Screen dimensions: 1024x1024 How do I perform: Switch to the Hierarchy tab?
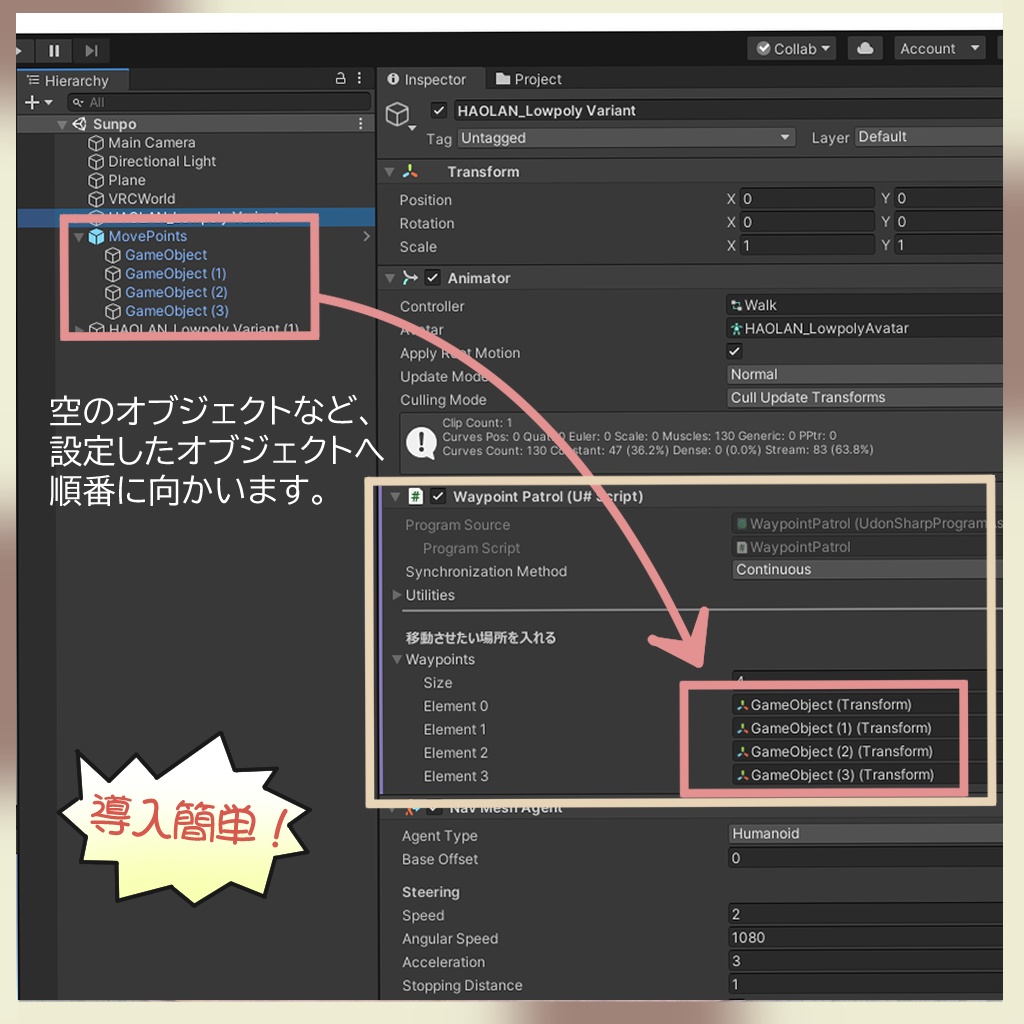(73, 81)
